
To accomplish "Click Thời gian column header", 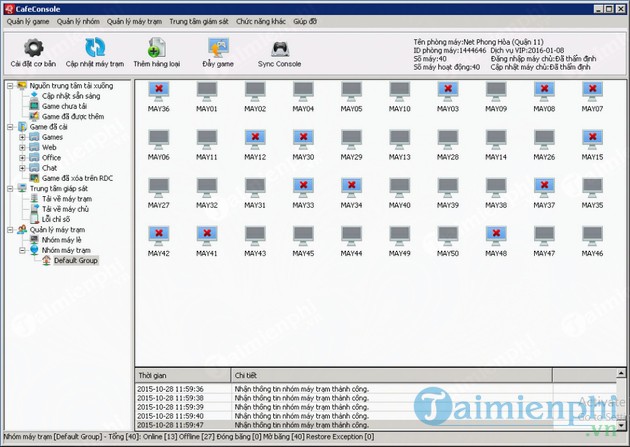I will (183, 376).
